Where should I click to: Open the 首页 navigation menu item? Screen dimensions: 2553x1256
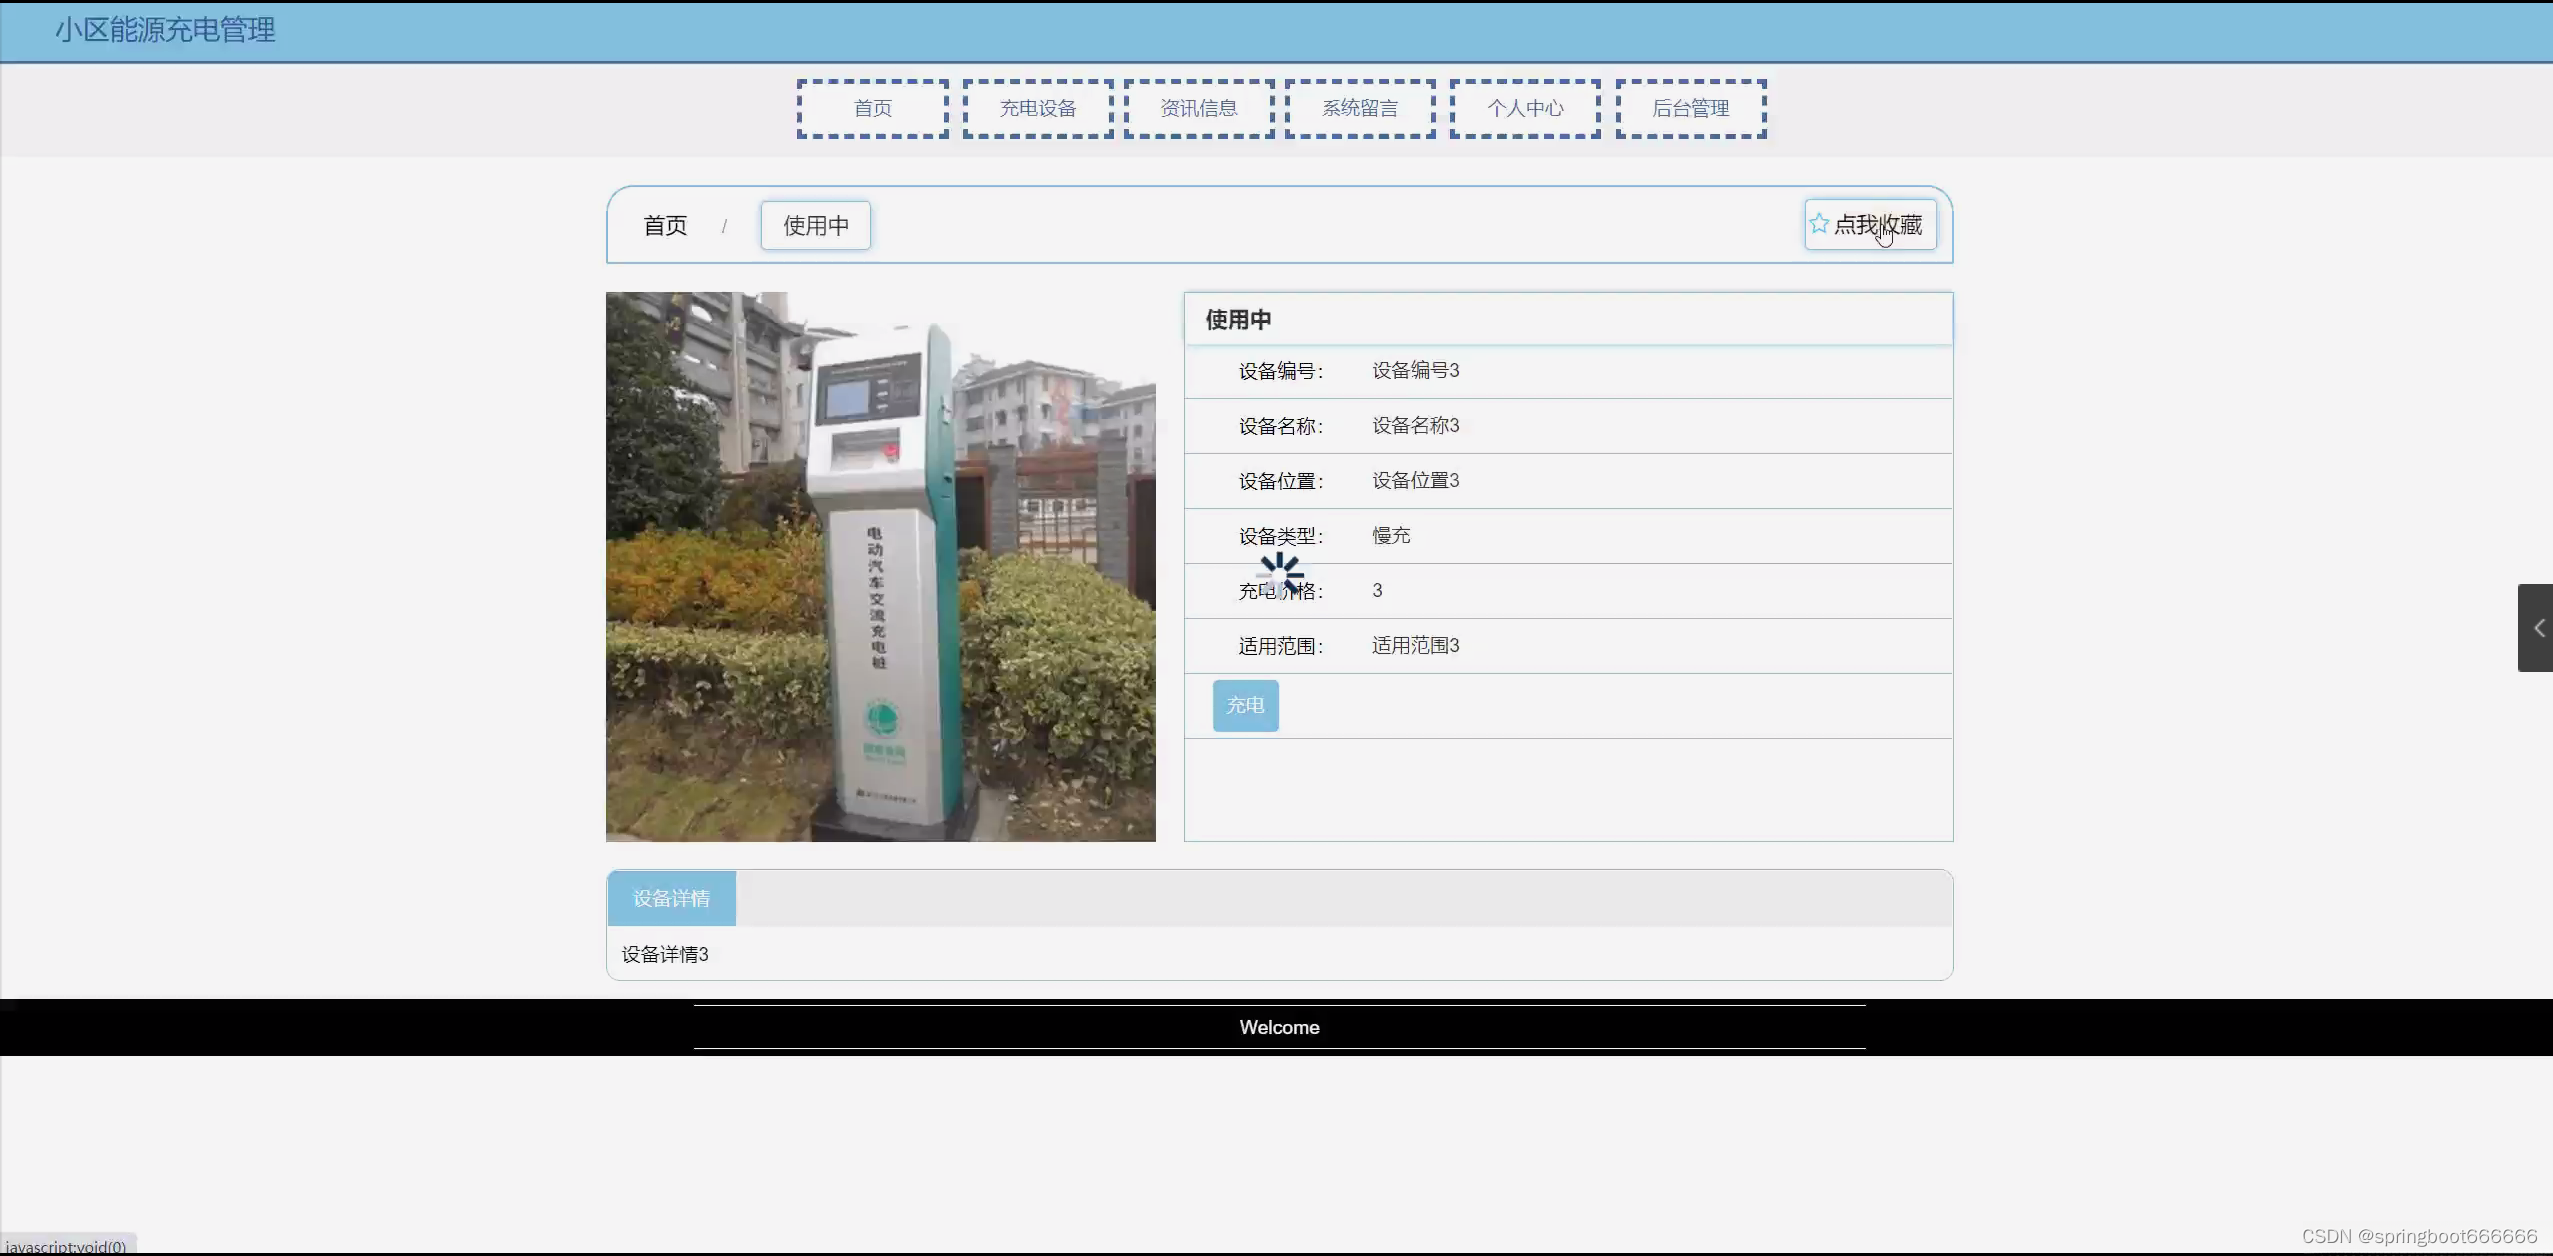[x=872, y=109]
